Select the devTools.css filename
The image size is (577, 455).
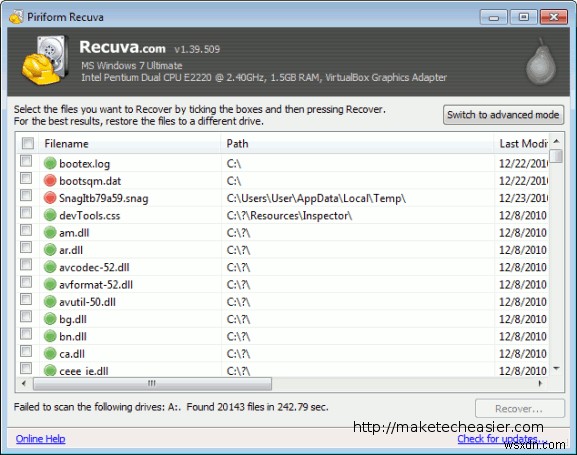click(90, 215)
